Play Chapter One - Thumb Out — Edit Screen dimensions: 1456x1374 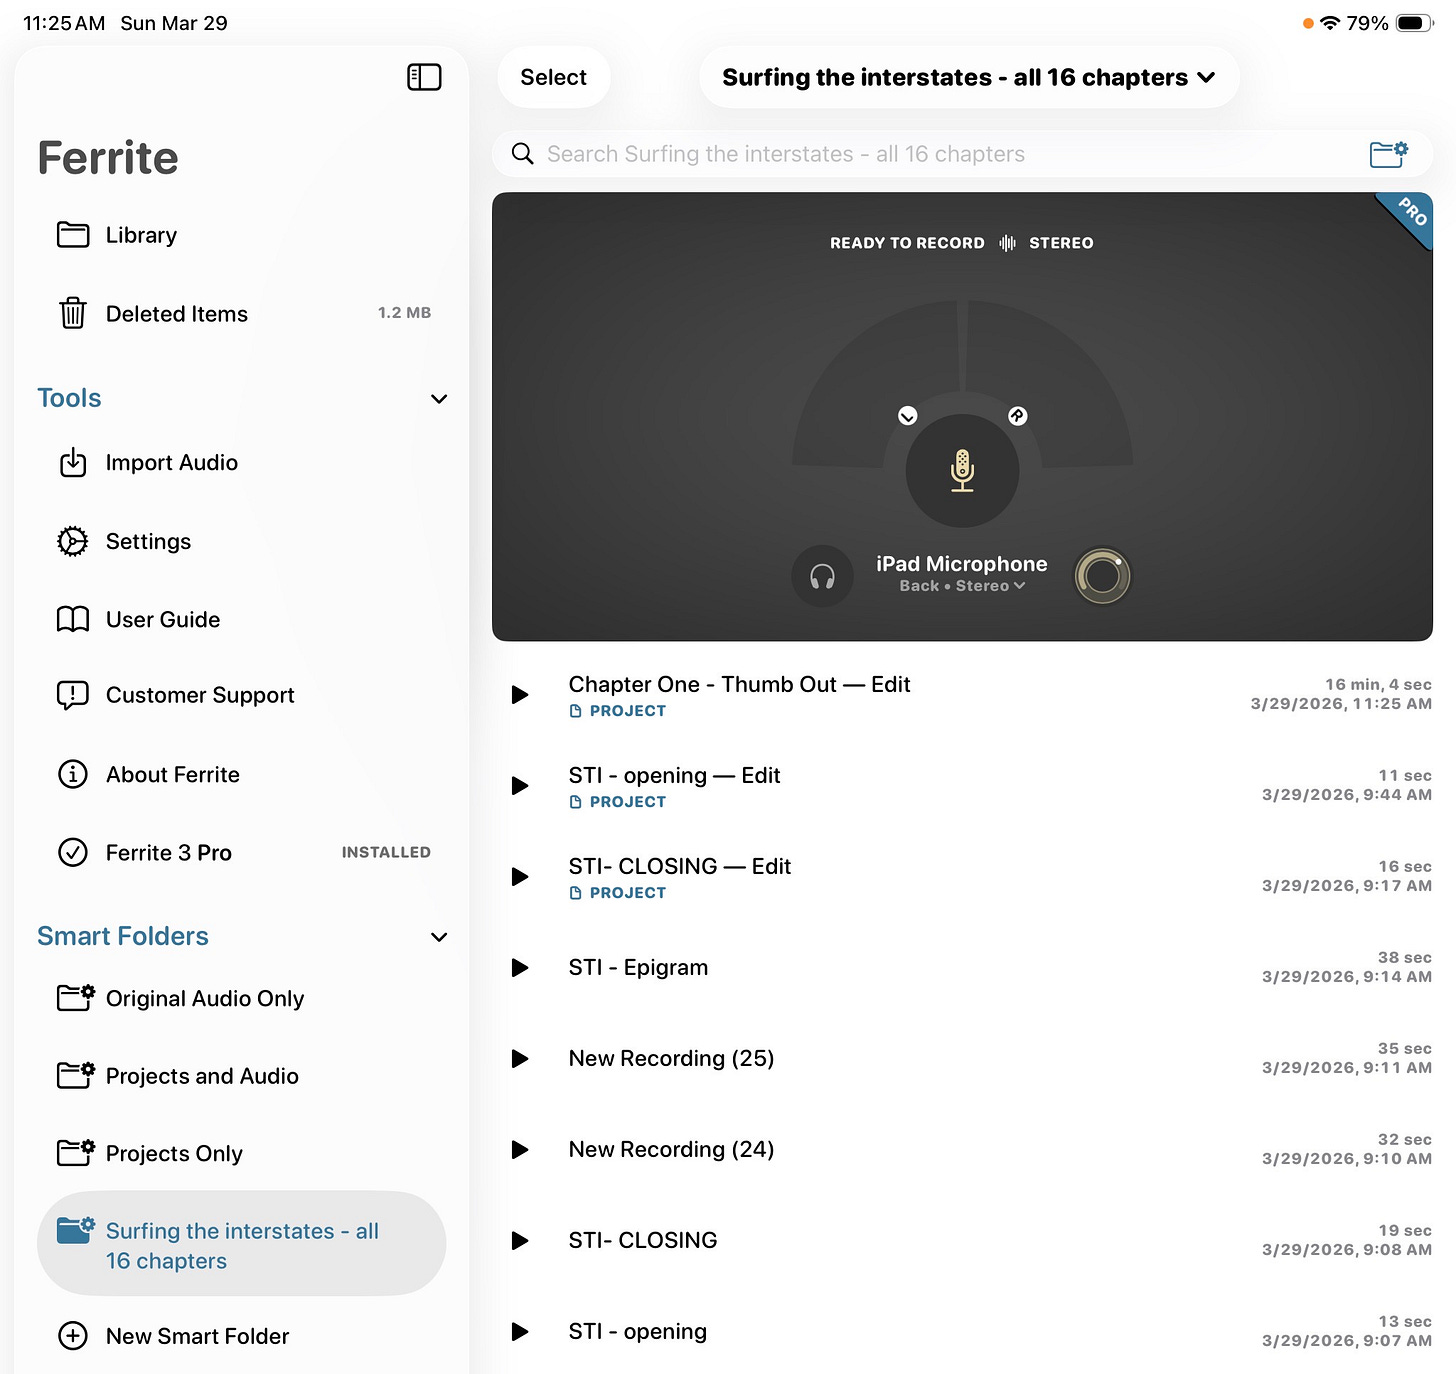pos(520,694)
